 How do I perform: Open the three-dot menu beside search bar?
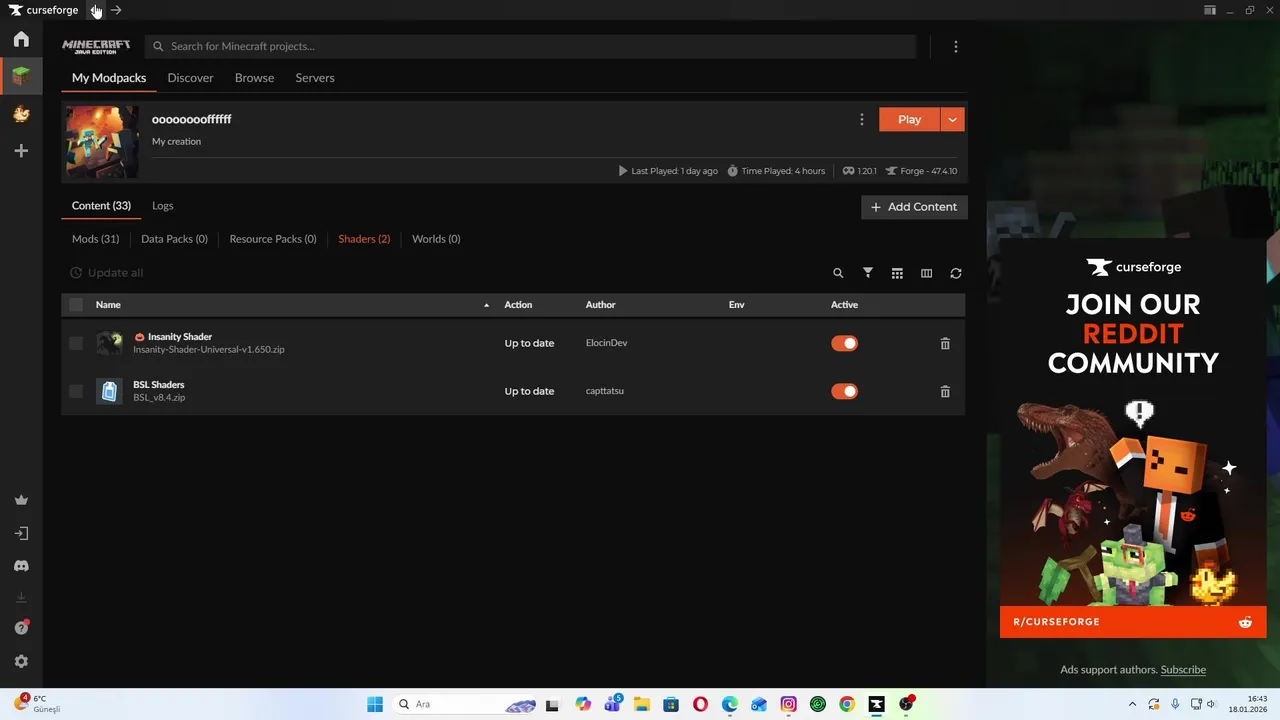(x=956, y=47)
